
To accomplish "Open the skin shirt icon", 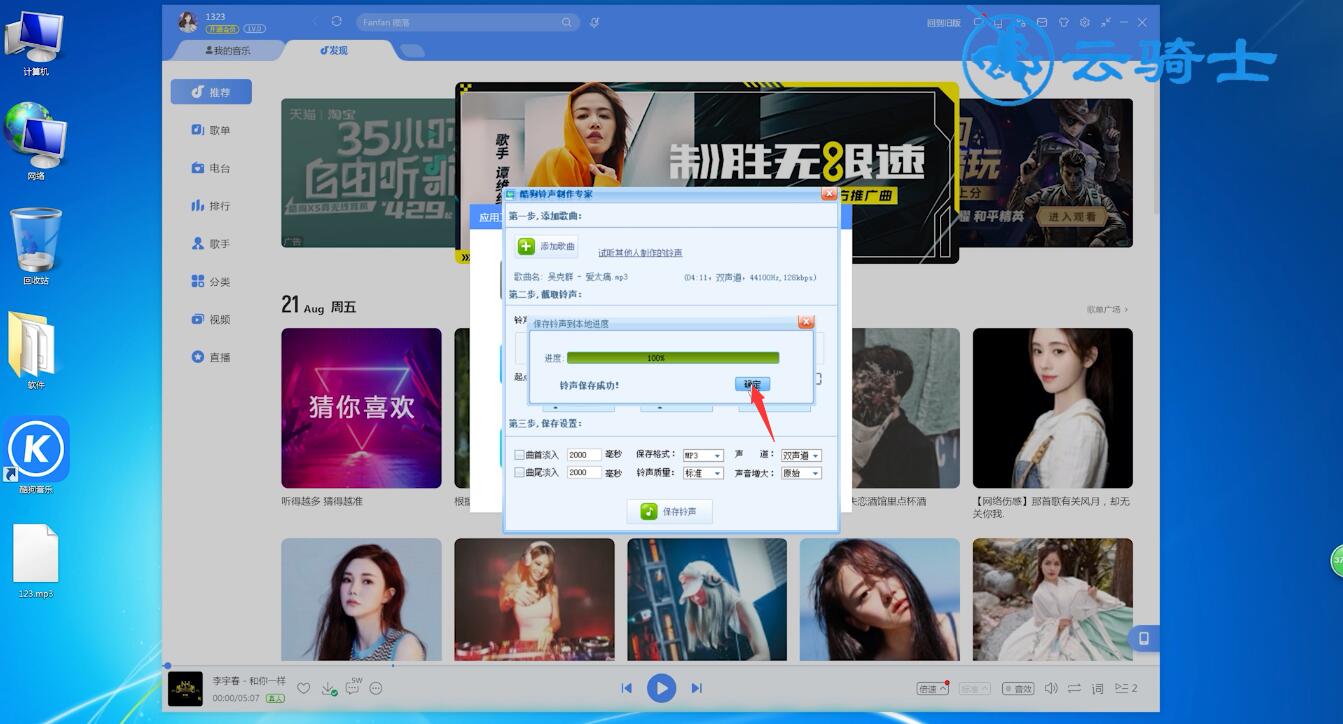I will pos(1063,22).
